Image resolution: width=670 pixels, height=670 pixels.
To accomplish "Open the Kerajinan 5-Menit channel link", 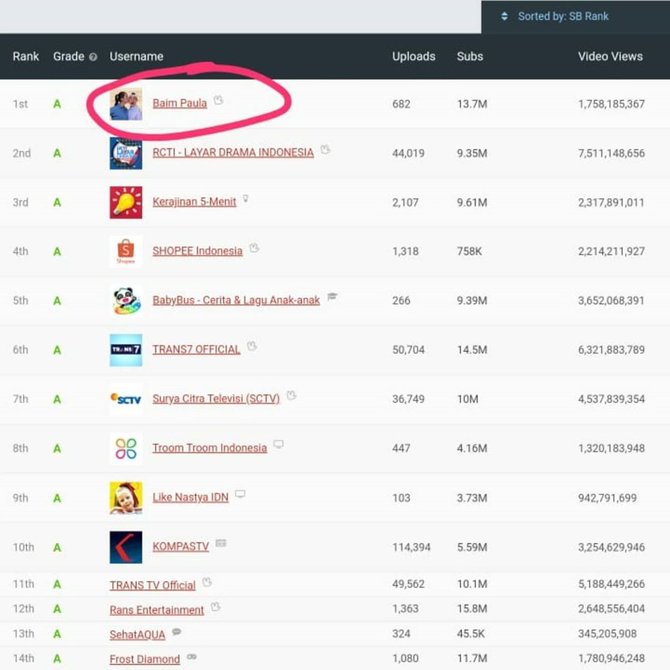I will [x=194, y=202].
